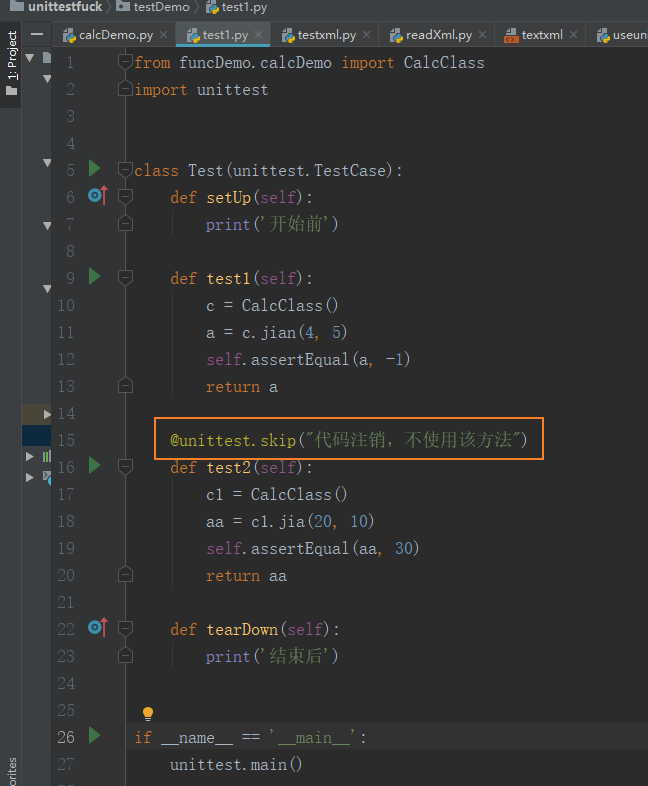Click fold end marker on line 20
The image size is (648, 786).
[125, 575]
